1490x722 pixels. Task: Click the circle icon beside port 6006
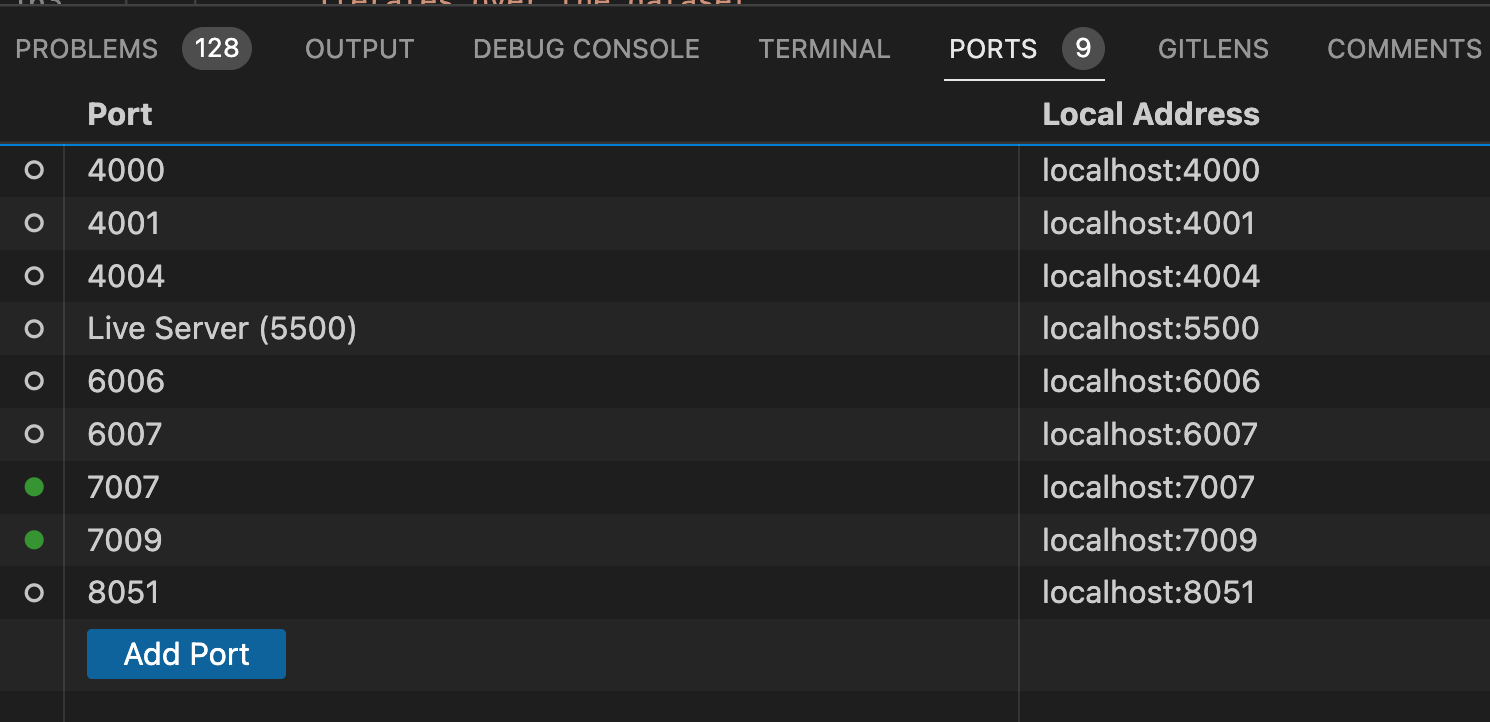(33, 381)
